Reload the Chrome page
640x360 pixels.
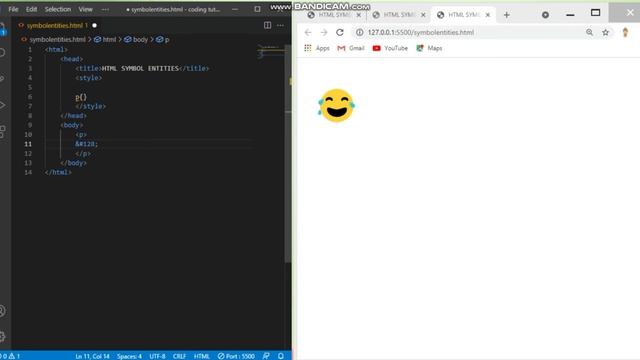tap(340, 32)
